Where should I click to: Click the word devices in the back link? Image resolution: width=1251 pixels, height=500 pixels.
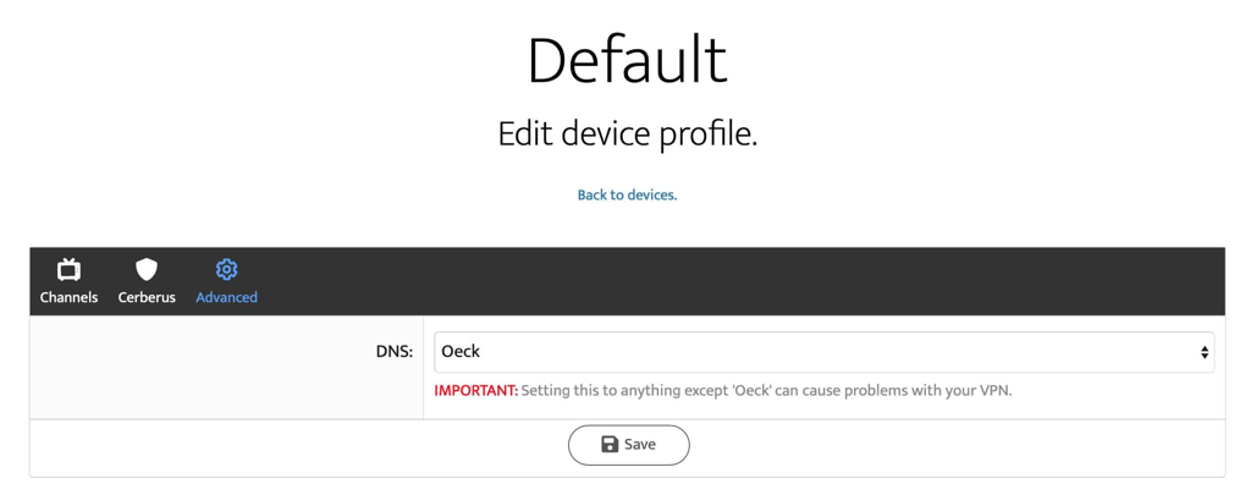click(650, 195)
